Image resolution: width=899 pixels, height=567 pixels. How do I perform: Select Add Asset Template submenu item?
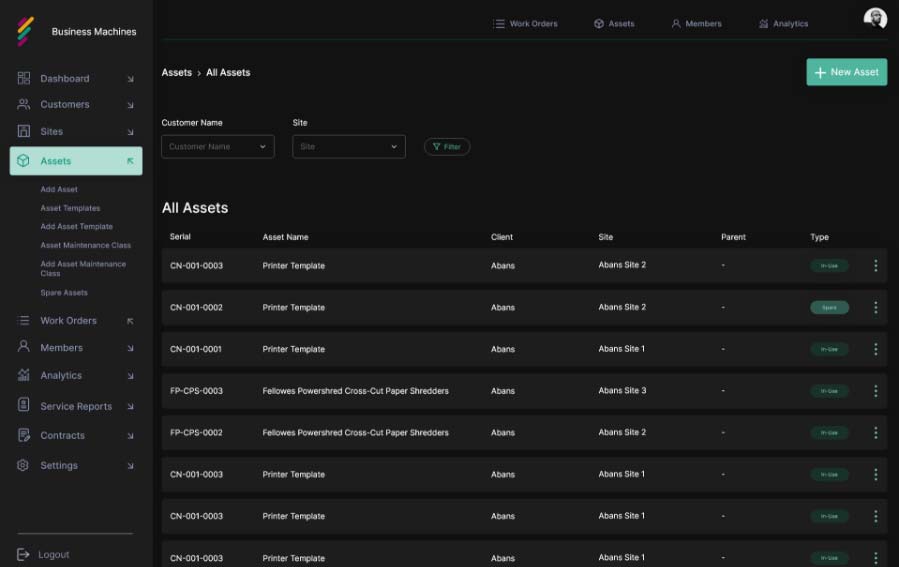coord(76,226)
